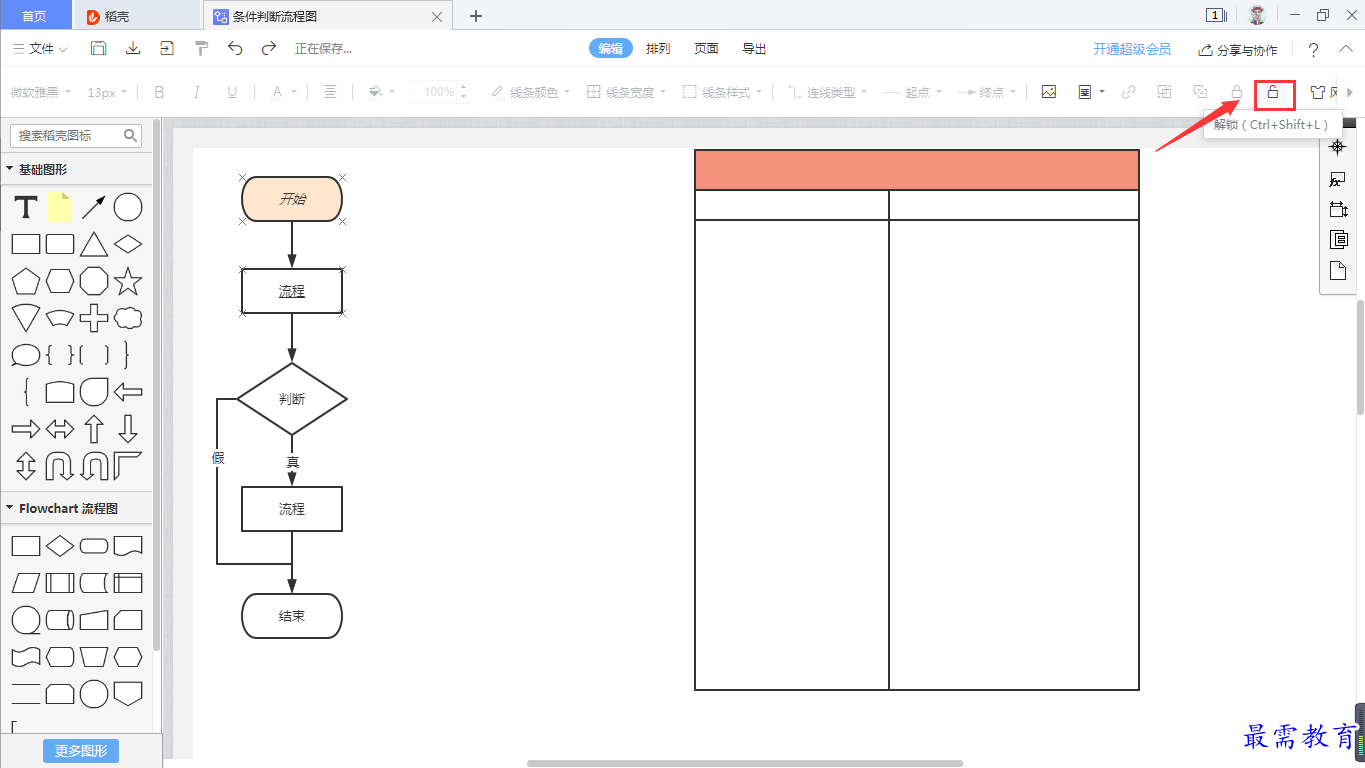Image resolution: width=1365 pixels, height=768 pixels.
Task: Switch to the 排列 tab
Action: (x=658, y=49)
